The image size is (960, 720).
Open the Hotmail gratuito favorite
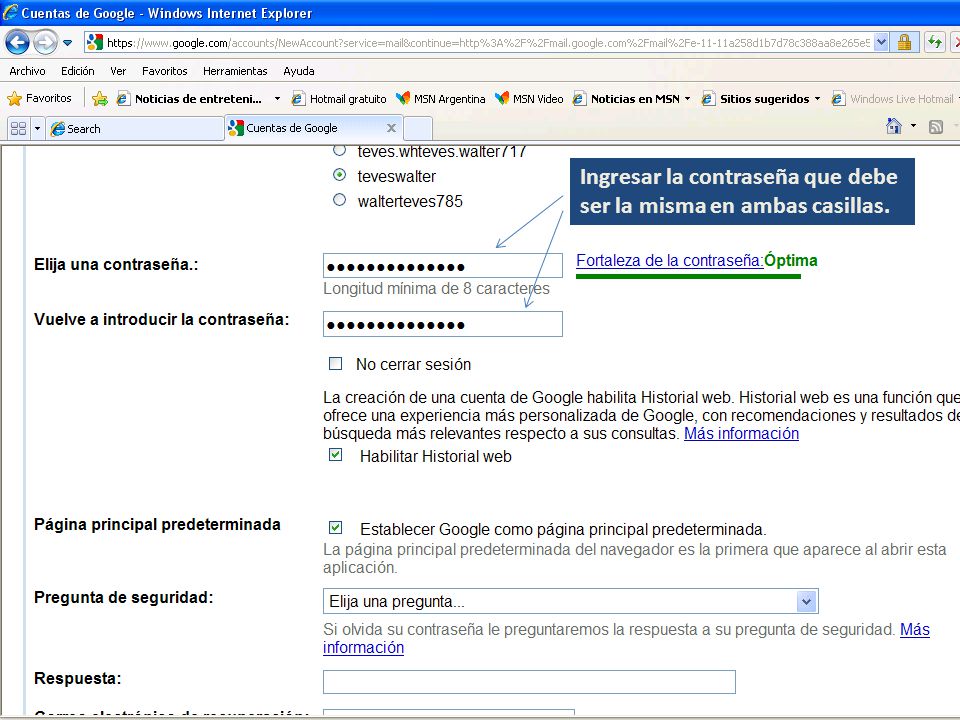click(339, 99)
